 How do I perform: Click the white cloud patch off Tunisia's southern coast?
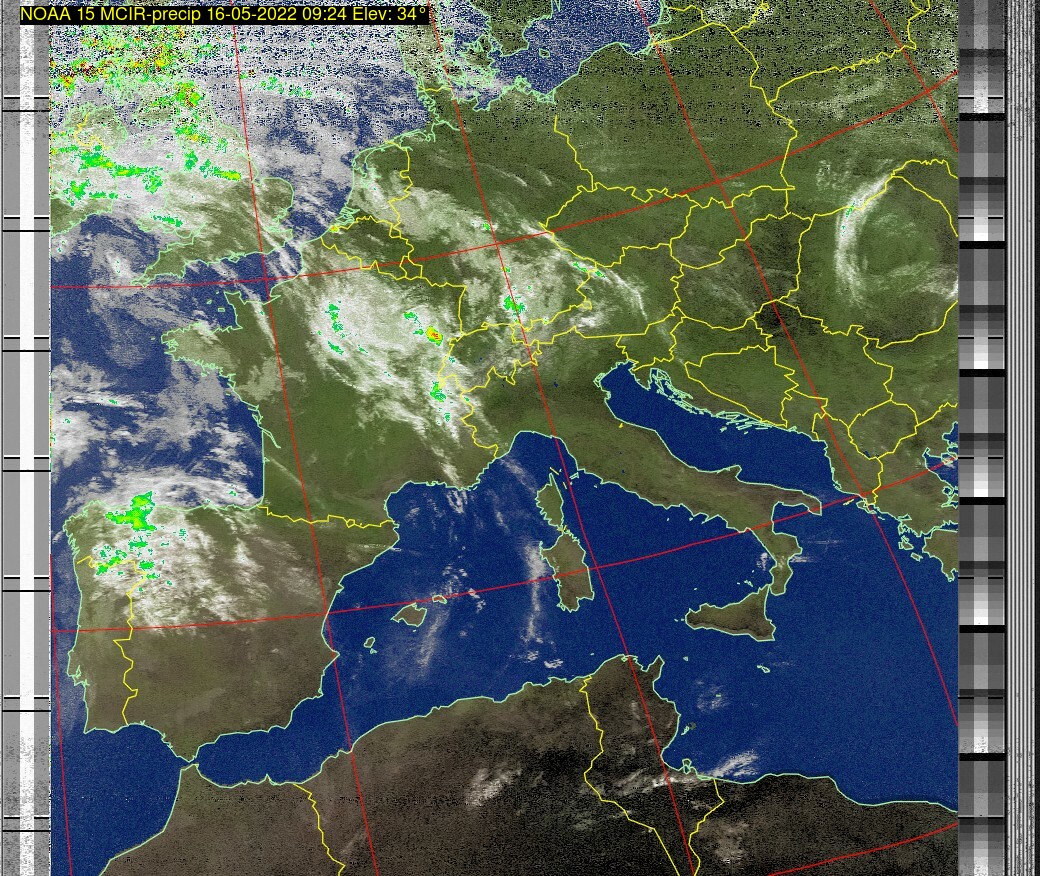coord(735,765)
